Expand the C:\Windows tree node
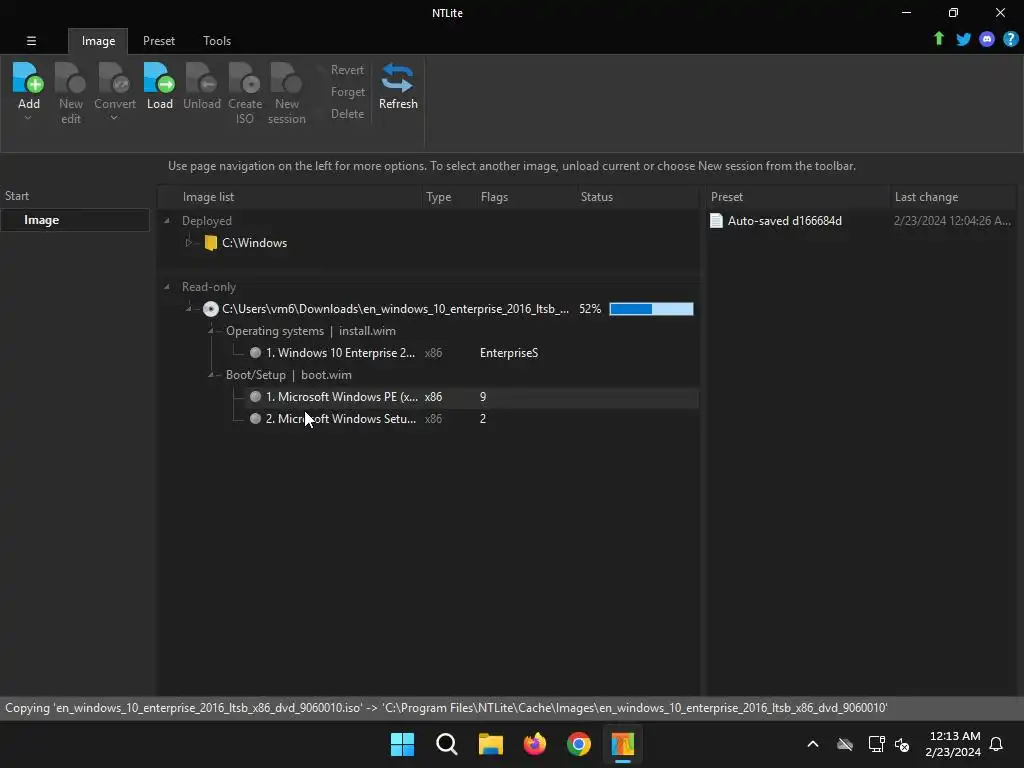The image size is (1024, 768). pos(188,243)
